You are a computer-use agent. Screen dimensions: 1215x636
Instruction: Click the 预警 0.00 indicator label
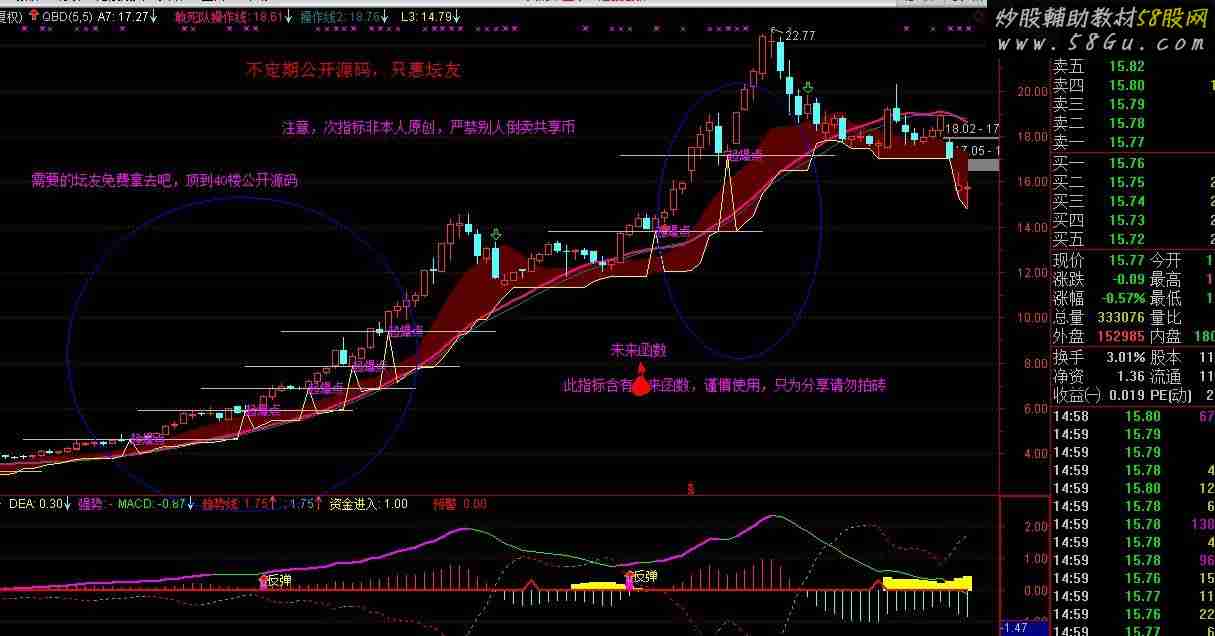[x=460, y=504]
